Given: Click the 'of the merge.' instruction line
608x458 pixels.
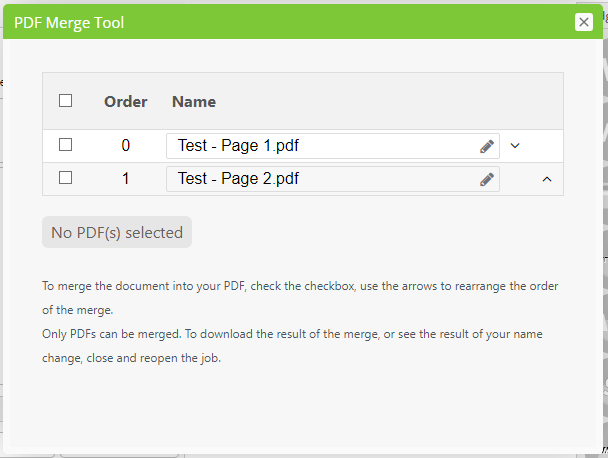Looking at the screenshot, I should (x=78, y=310).
